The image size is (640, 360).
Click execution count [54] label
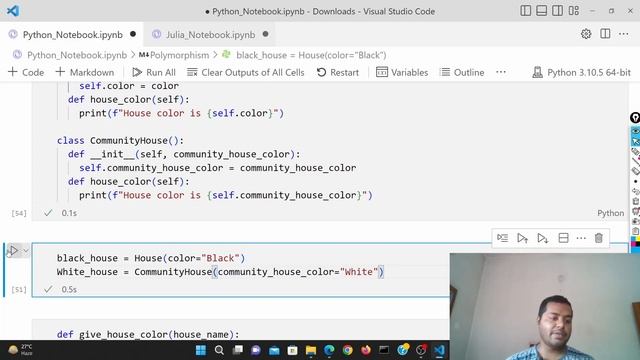point(19,213)
